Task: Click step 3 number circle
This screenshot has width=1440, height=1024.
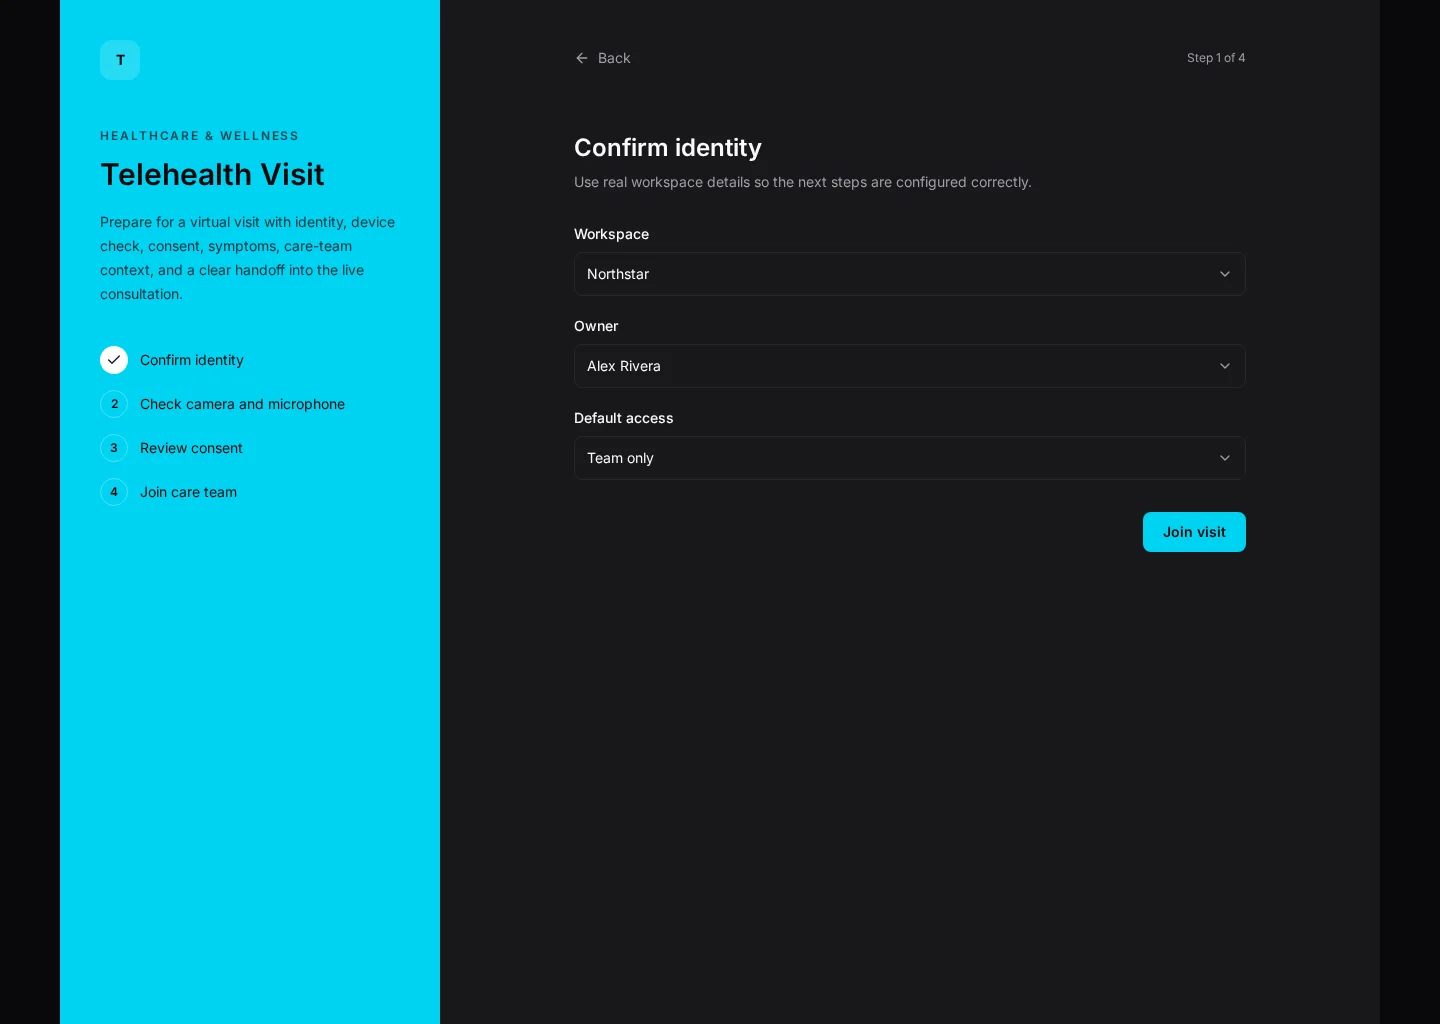Action: click(x=114, y=448)
